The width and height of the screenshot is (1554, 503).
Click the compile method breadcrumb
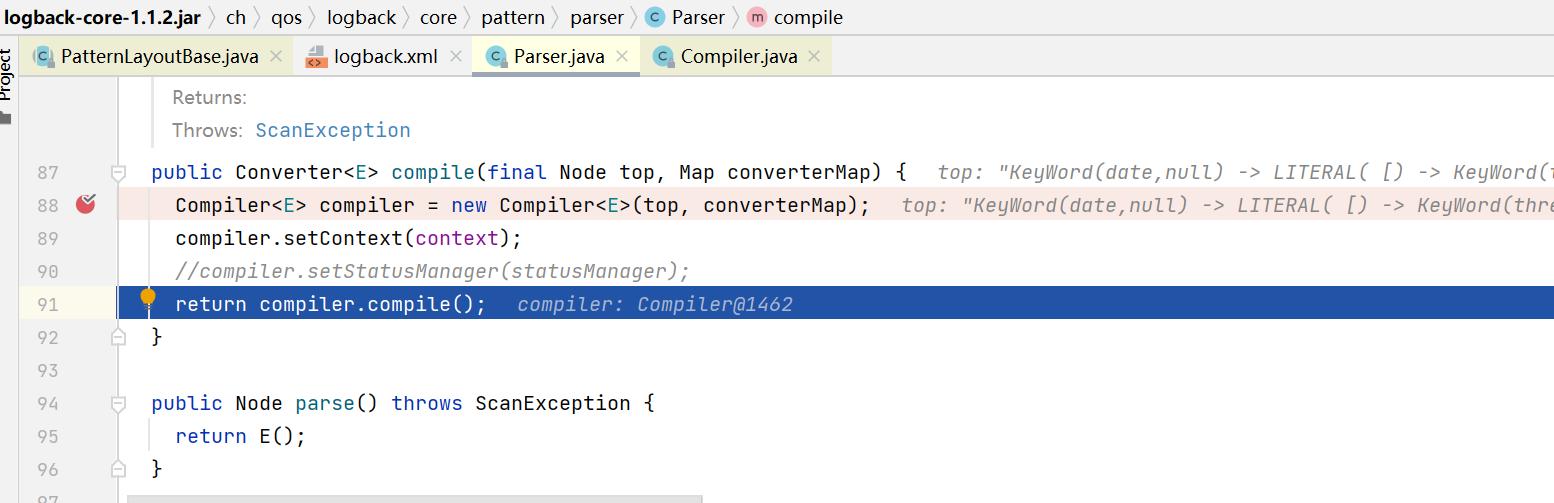tap(808, 17)
